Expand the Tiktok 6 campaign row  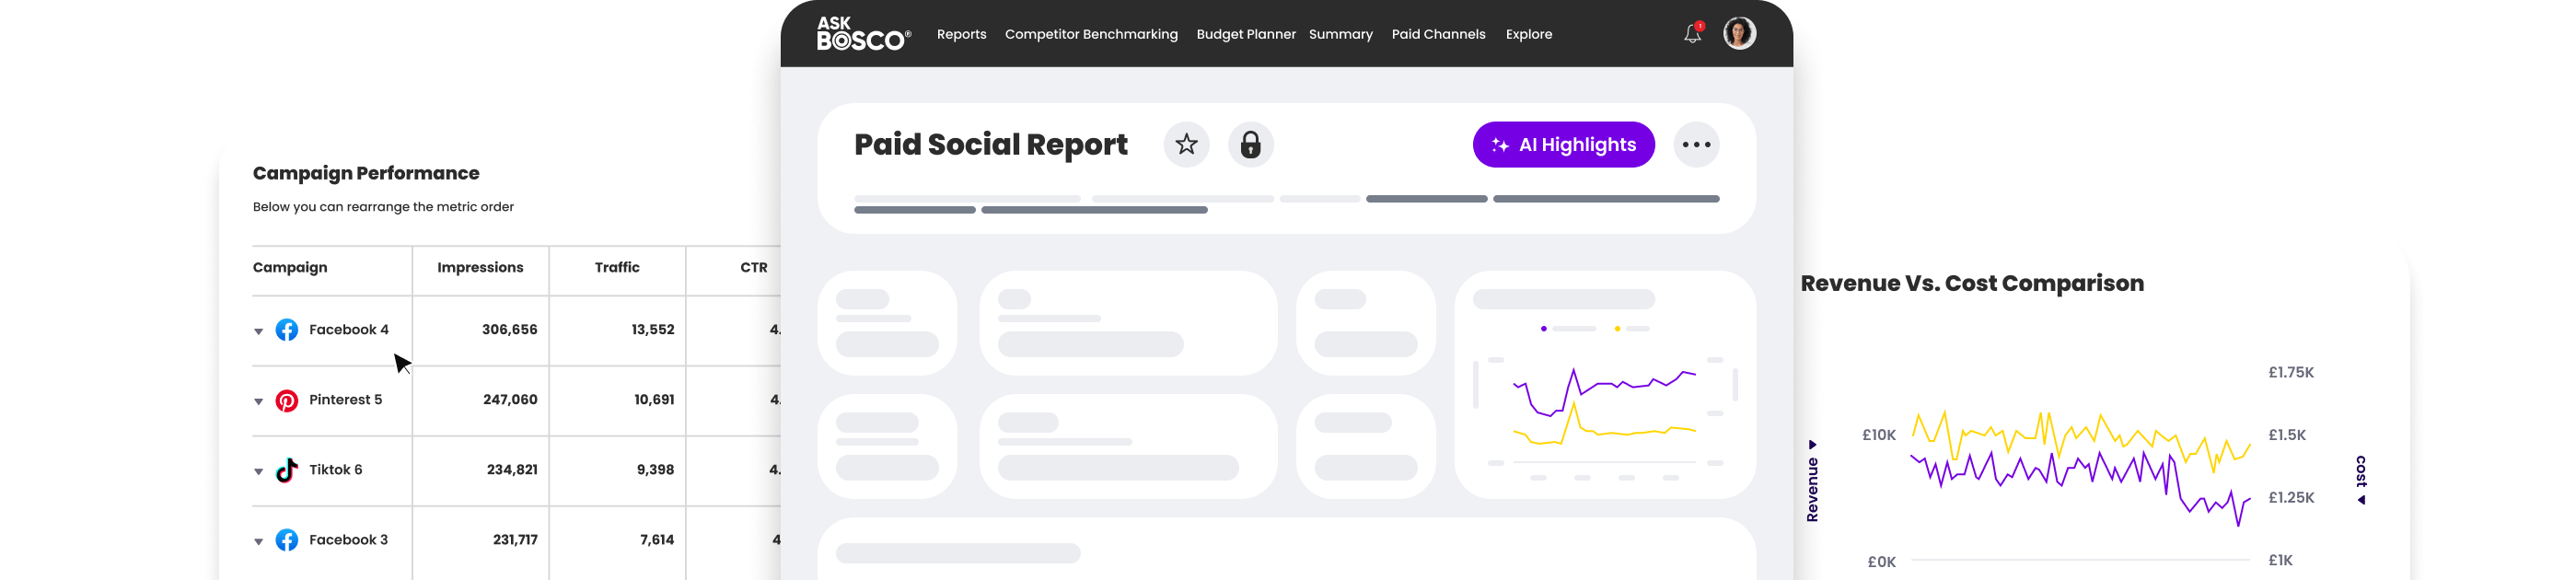[258, 471]
